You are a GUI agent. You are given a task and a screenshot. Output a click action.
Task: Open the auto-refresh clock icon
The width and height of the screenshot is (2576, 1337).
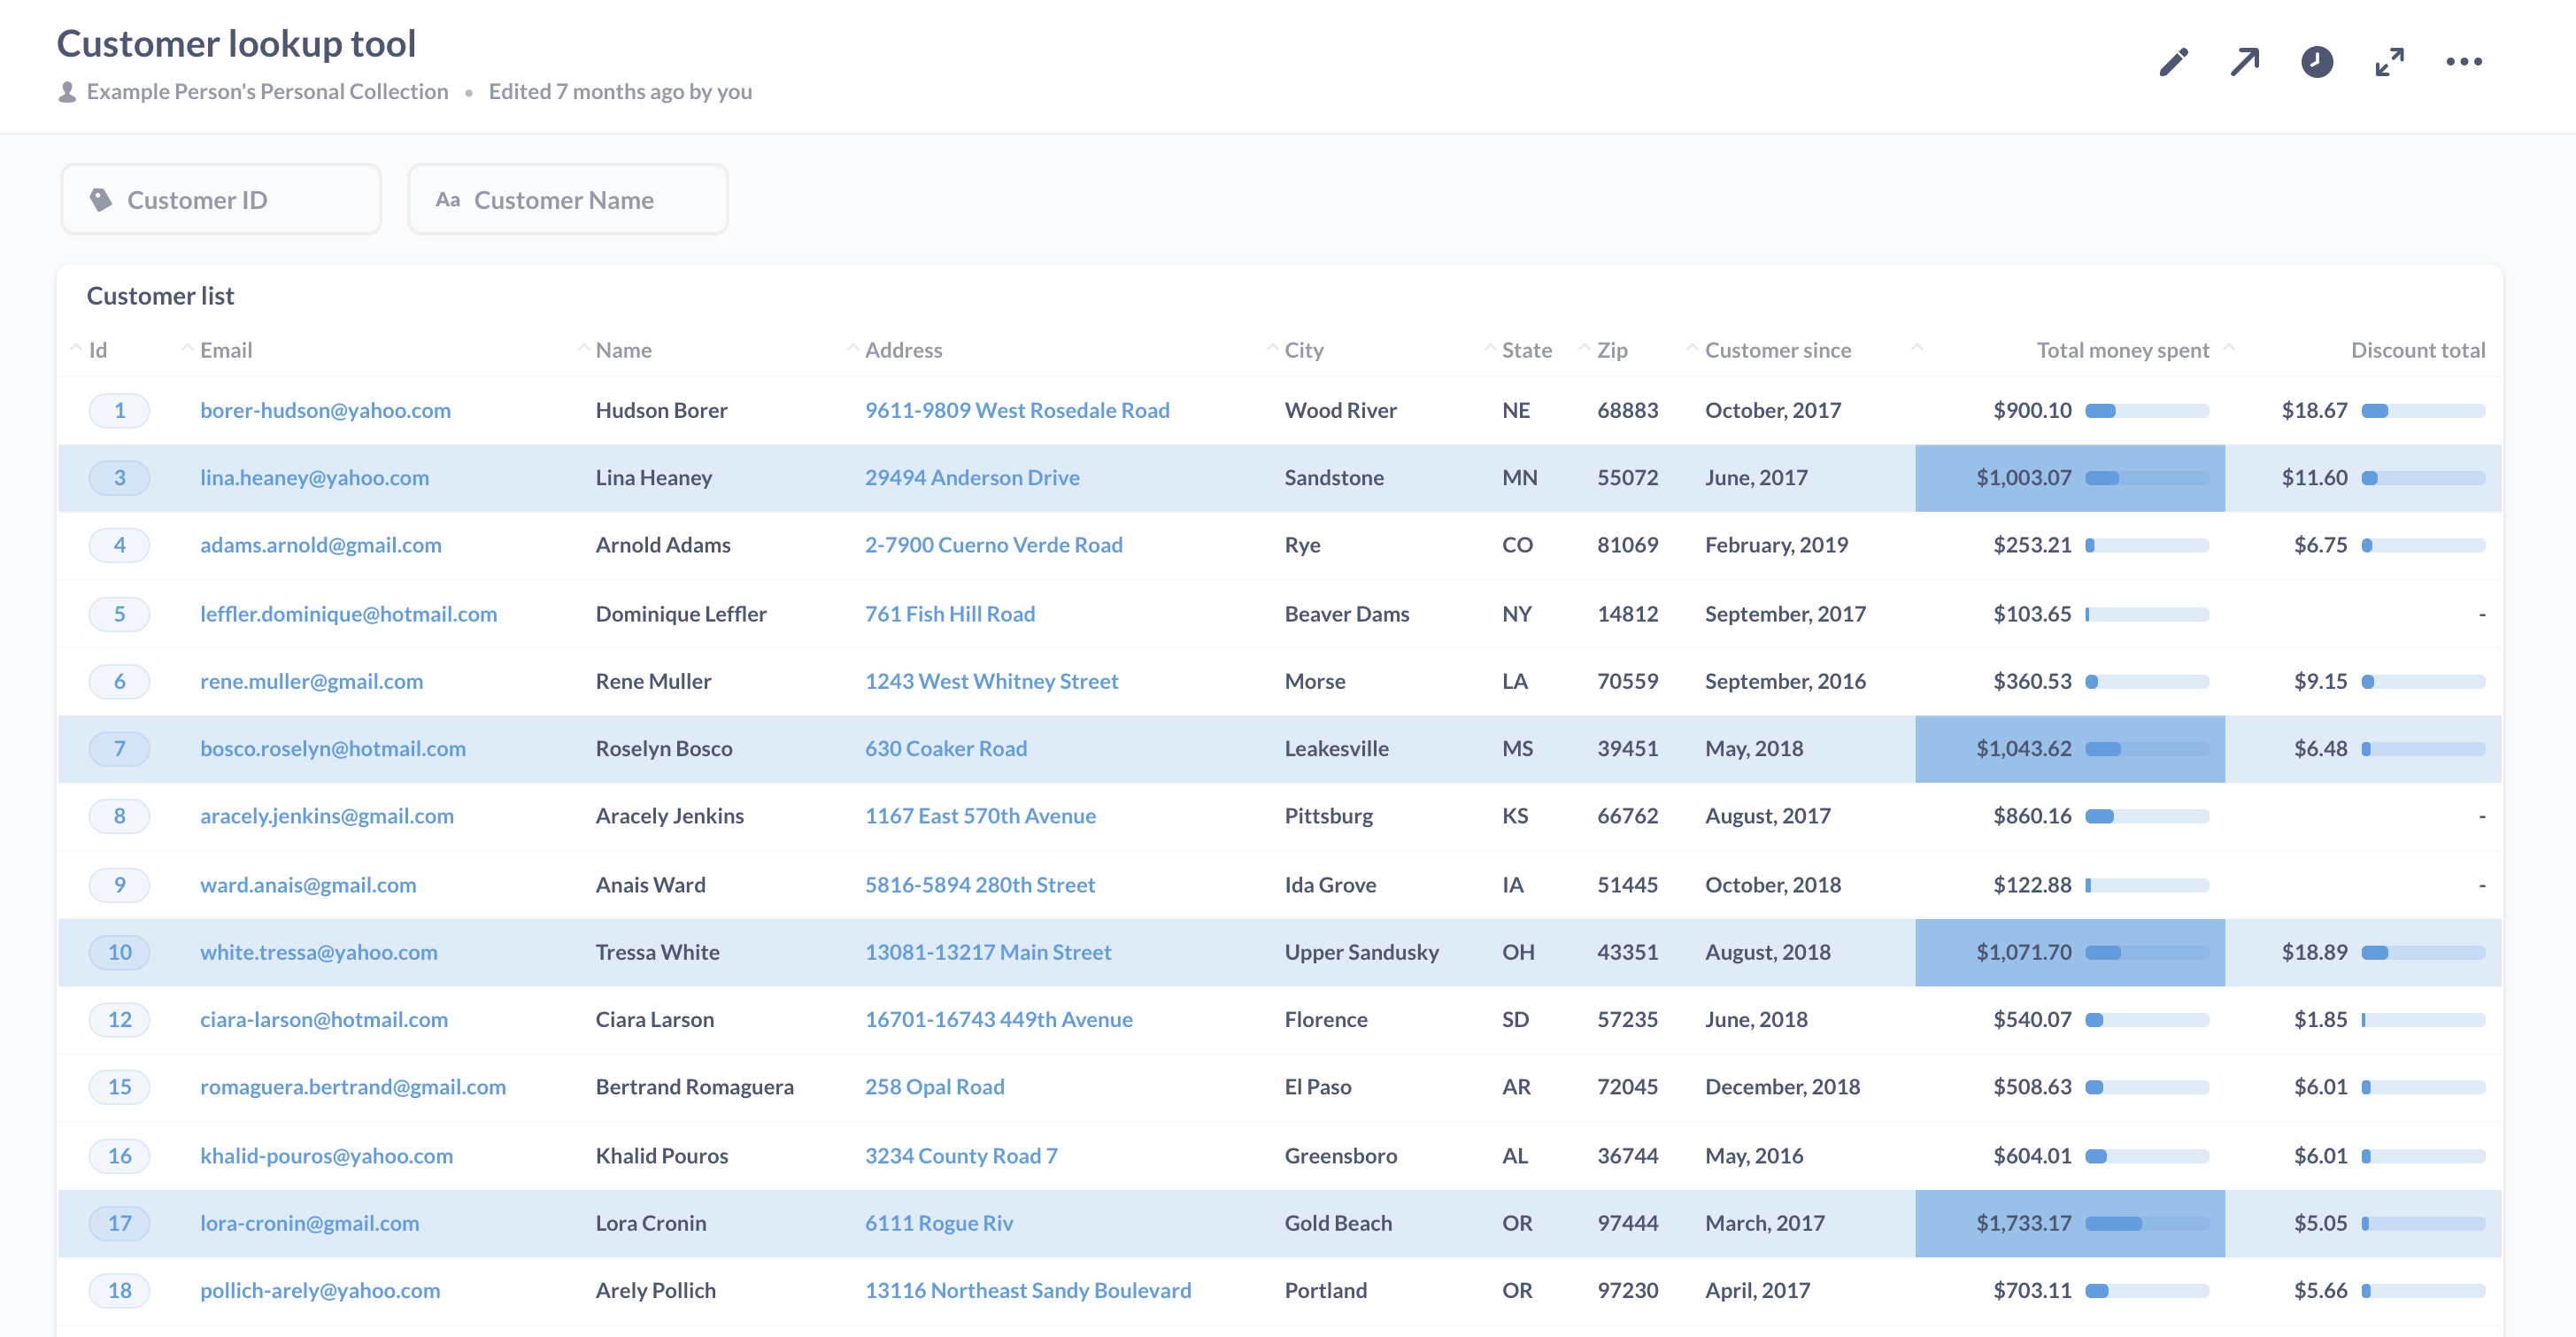(2317, 62)
